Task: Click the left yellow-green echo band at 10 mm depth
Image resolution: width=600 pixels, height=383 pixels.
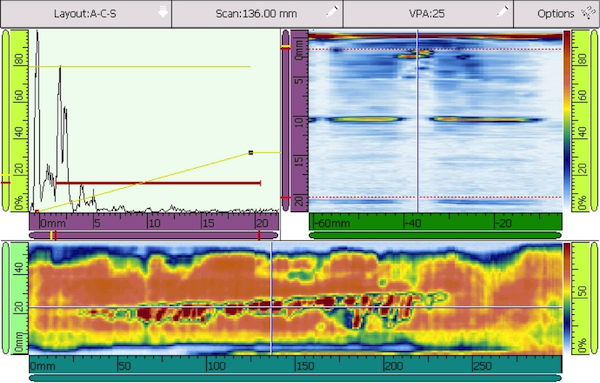Action: (x=364, y=119)
